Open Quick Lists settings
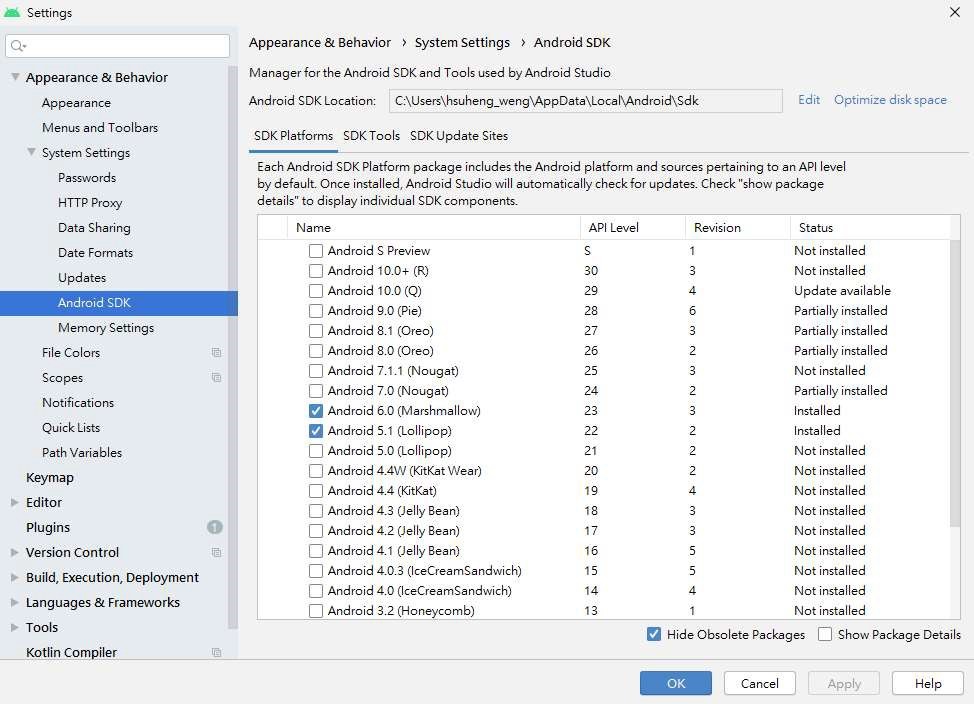The width and height of the screenshot is (974, 704). (x=71, y=427)
